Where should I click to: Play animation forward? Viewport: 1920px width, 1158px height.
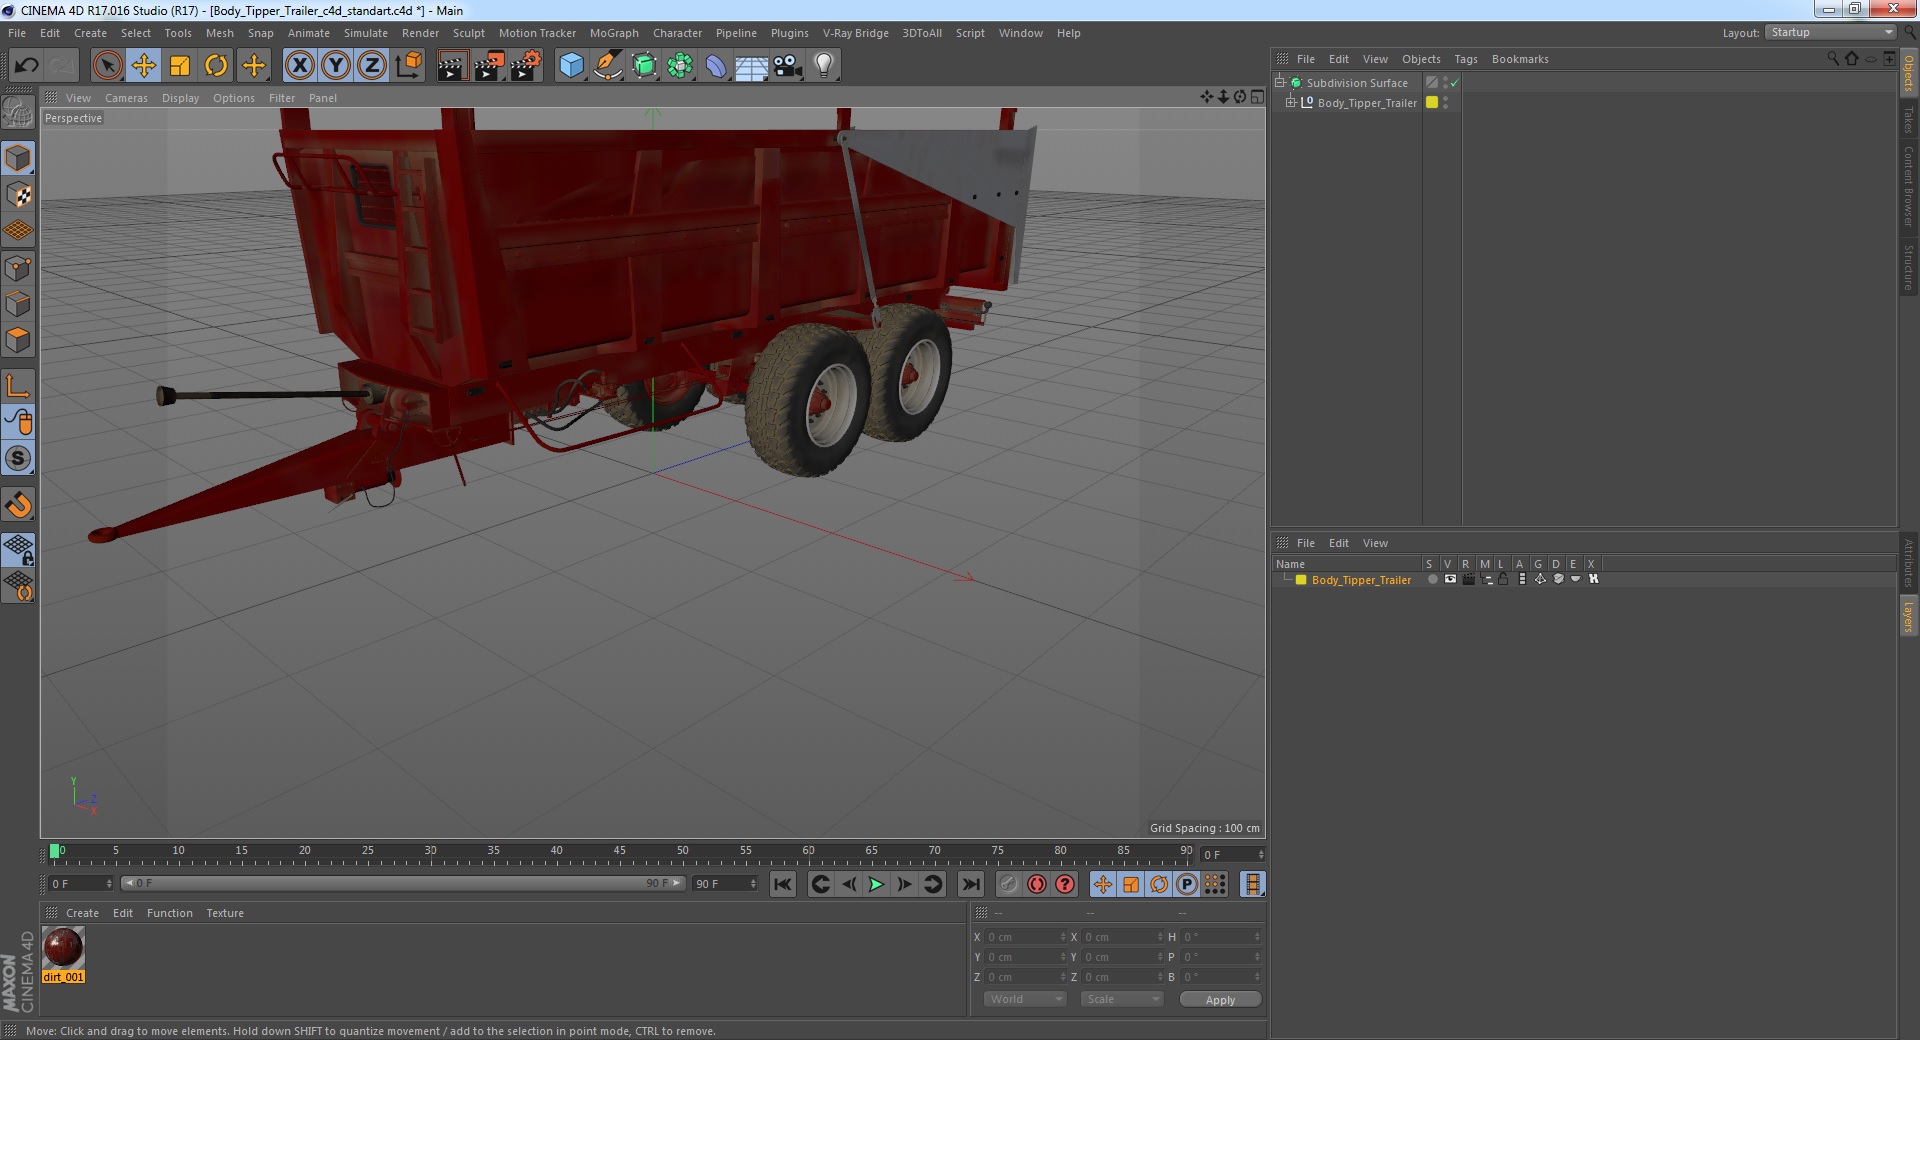pos(876,884)
